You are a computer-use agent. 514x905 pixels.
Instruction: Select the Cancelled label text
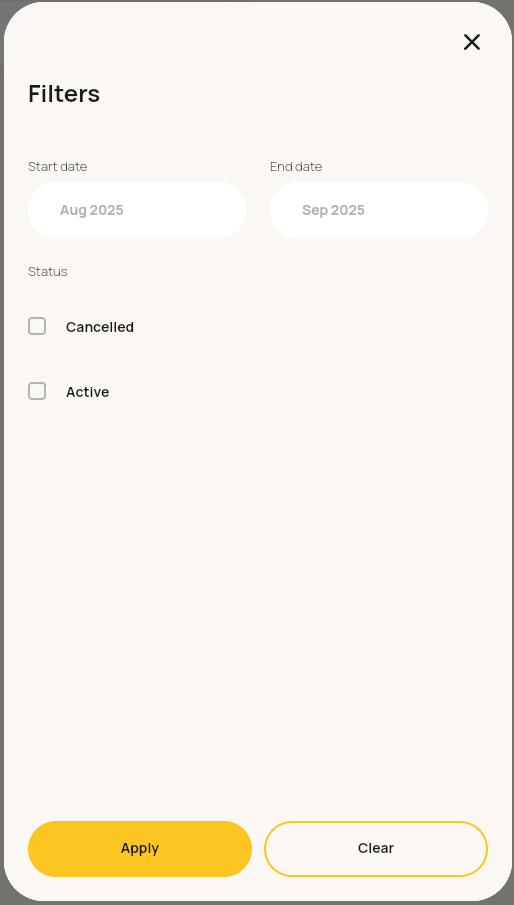coord(100,327)
